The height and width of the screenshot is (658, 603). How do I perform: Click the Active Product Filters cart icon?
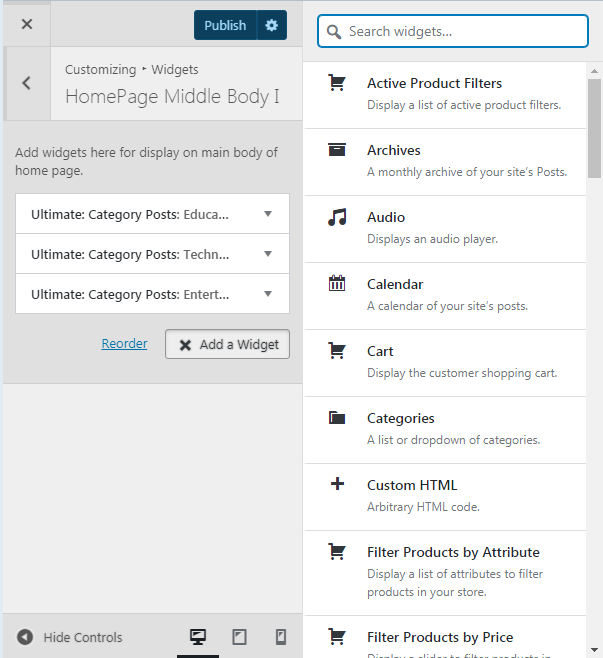[x=337, y=83]
